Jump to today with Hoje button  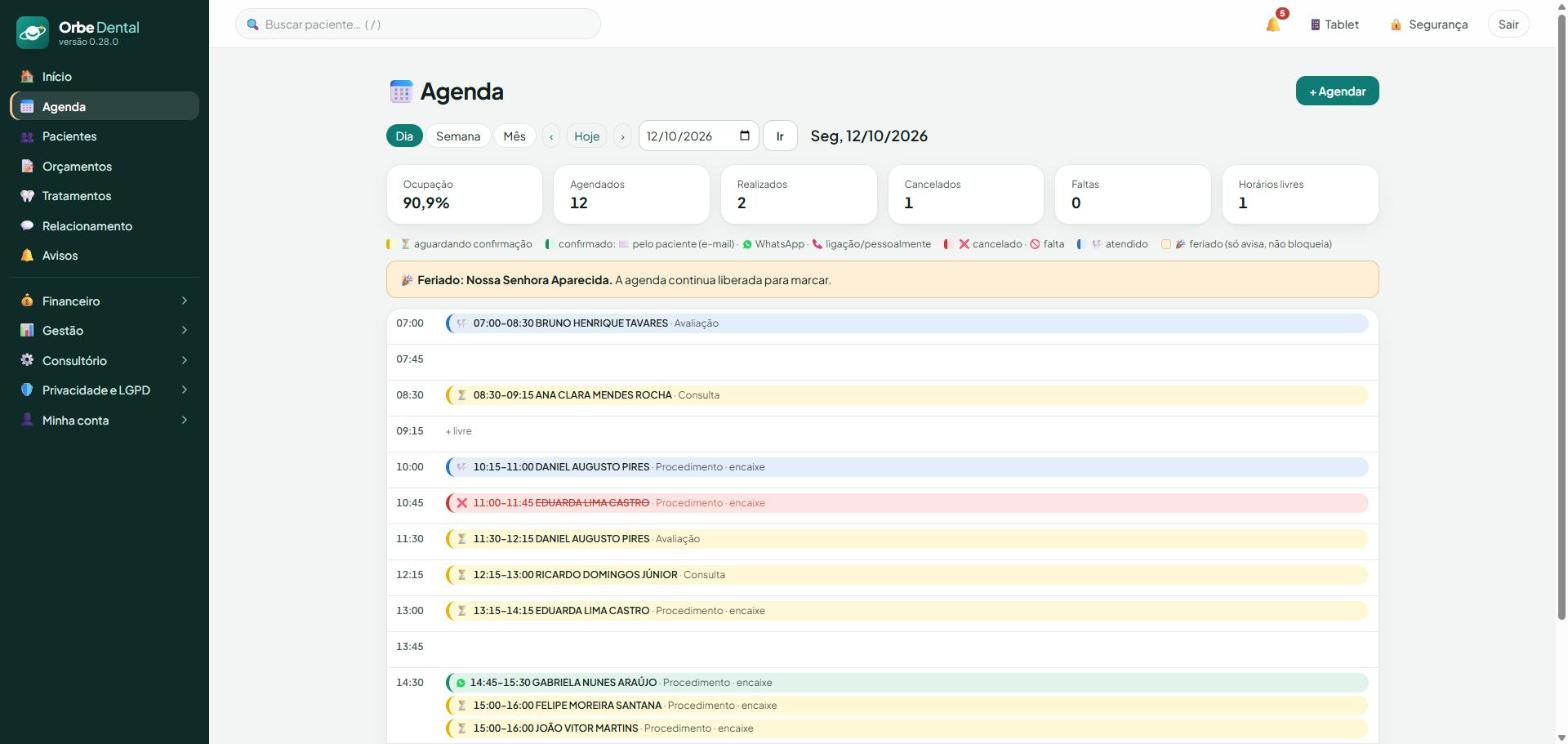pos(587,136)
